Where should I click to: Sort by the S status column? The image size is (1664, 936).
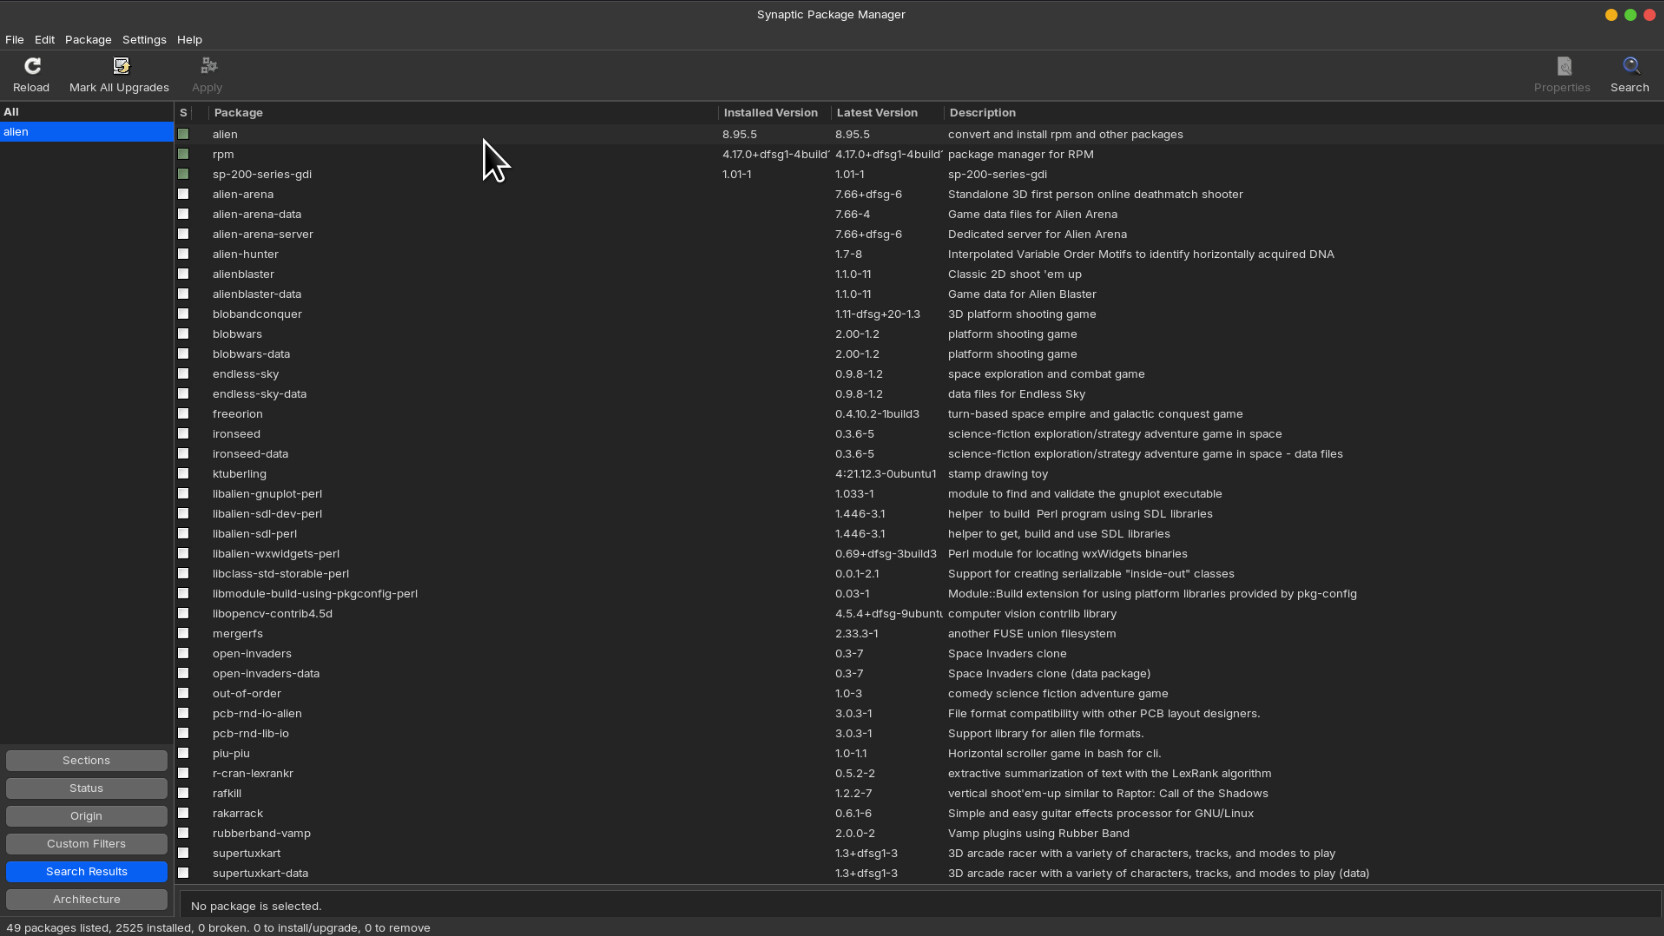click(183, 113)
